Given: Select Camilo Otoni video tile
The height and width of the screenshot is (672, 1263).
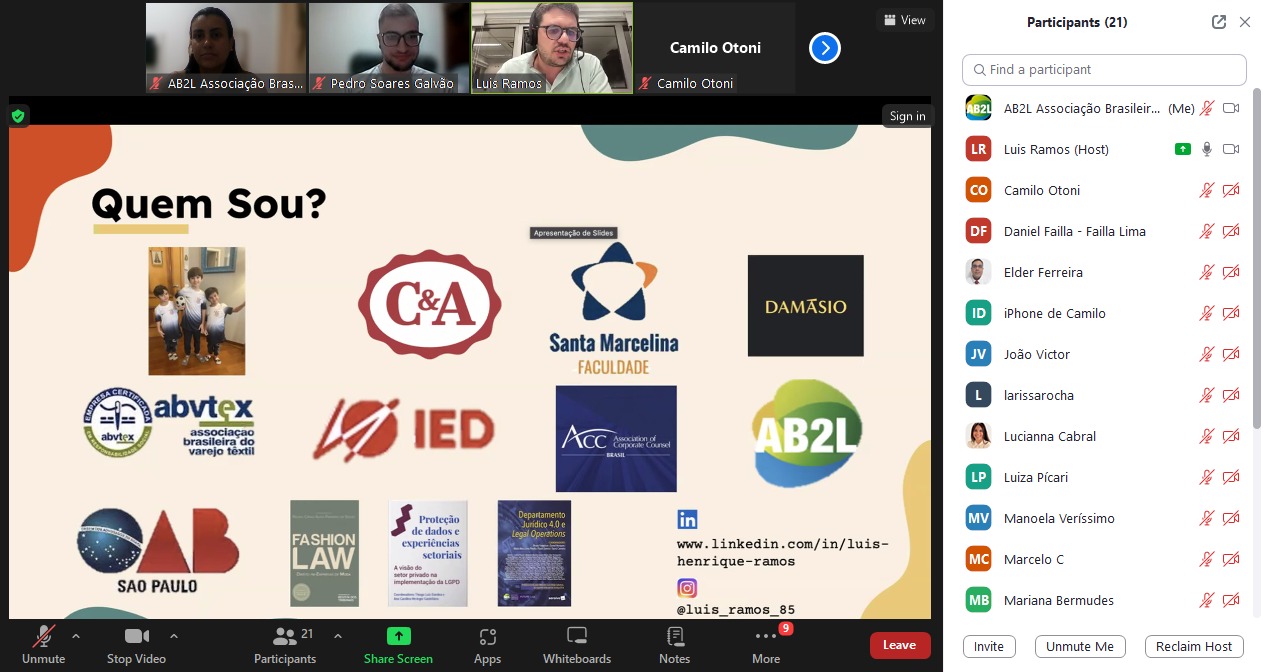Looking at the screenshot, I should click(715, 48).
